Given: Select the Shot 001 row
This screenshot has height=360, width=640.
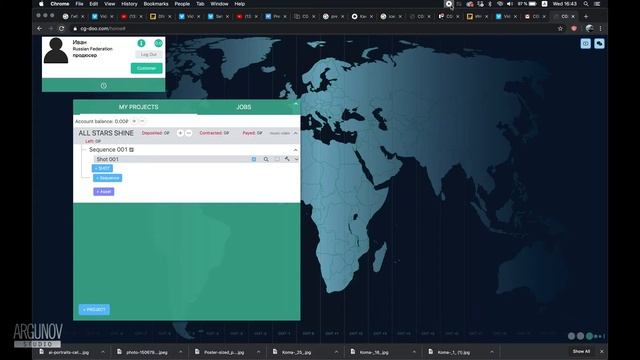Looking at the screenshot, I should tap(197, 159).
